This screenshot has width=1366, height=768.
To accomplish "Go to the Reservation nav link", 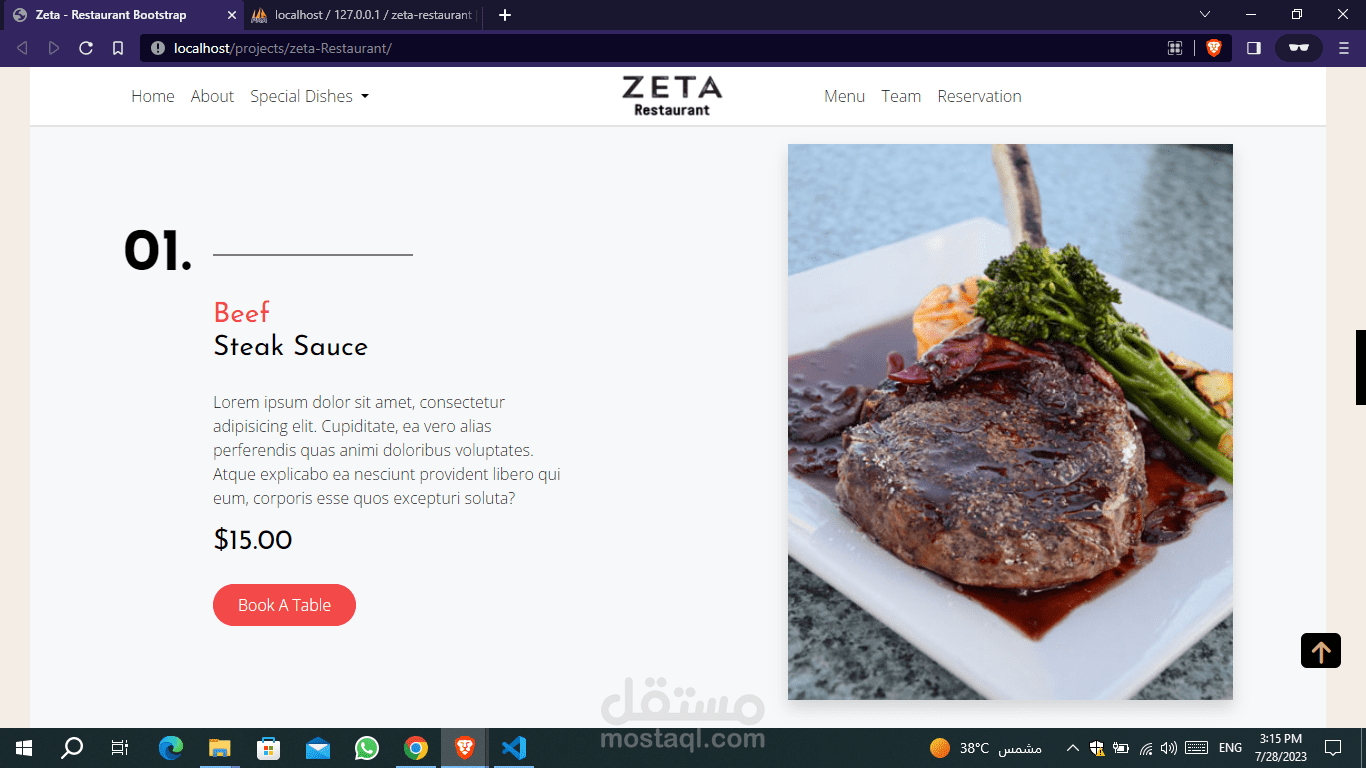I will pyautogui.click(x=979, y=96).
